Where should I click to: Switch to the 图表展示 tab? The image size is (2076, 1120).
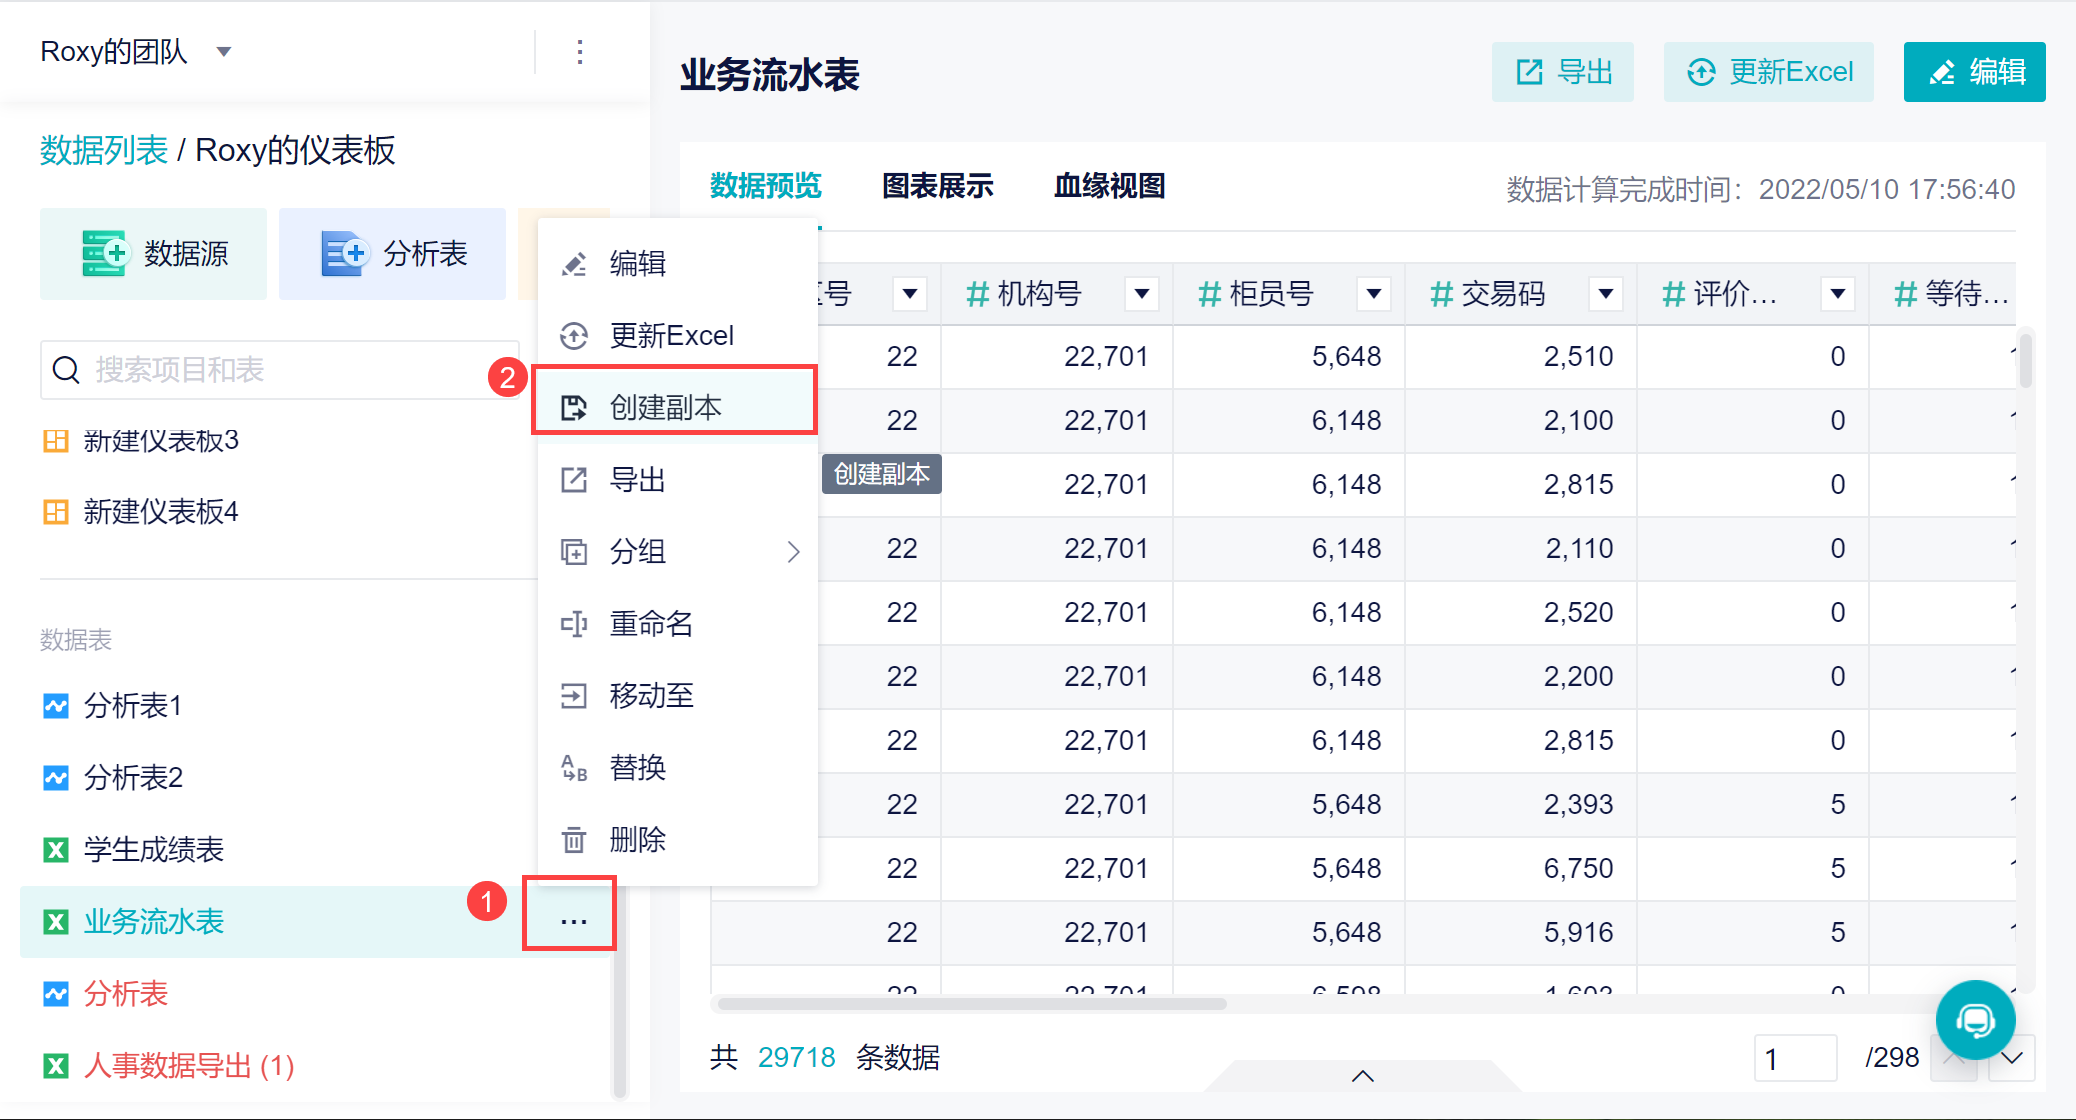click(x=937, y=186)
